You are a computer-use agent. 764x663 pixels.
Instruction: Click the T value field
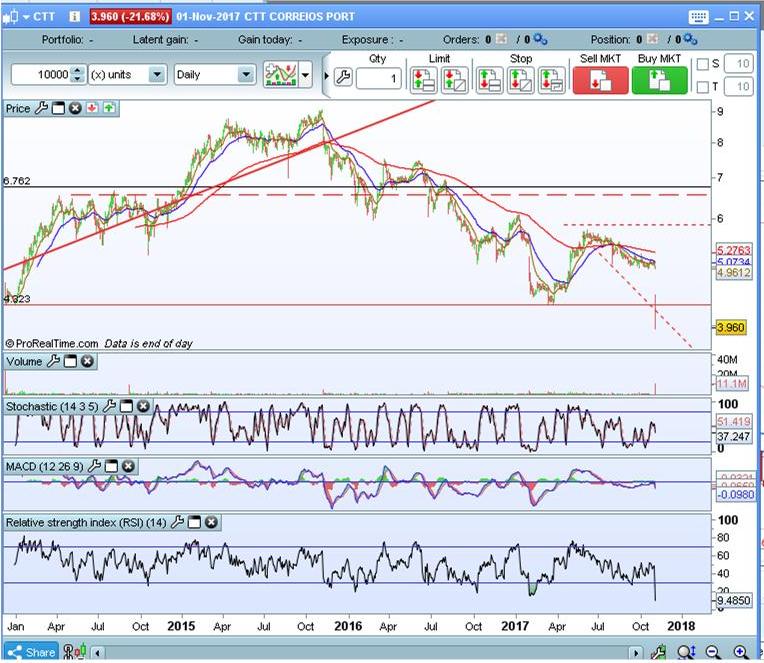739,87
